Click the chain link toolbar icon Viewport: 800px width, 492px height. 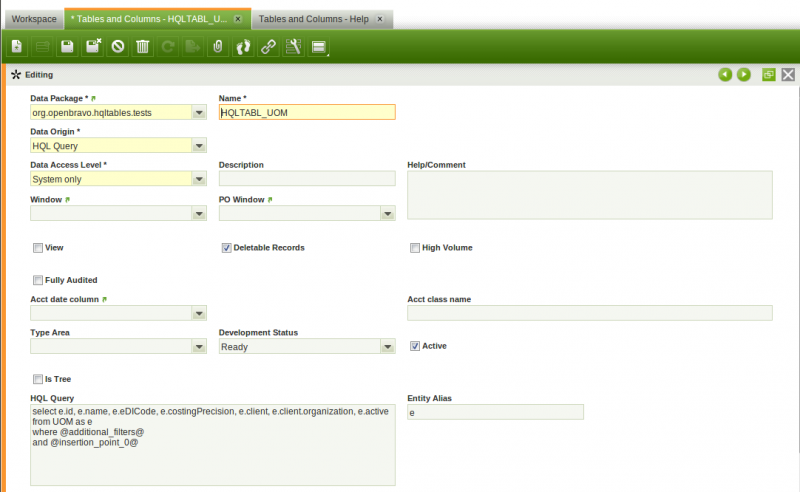tap(268, 47)
